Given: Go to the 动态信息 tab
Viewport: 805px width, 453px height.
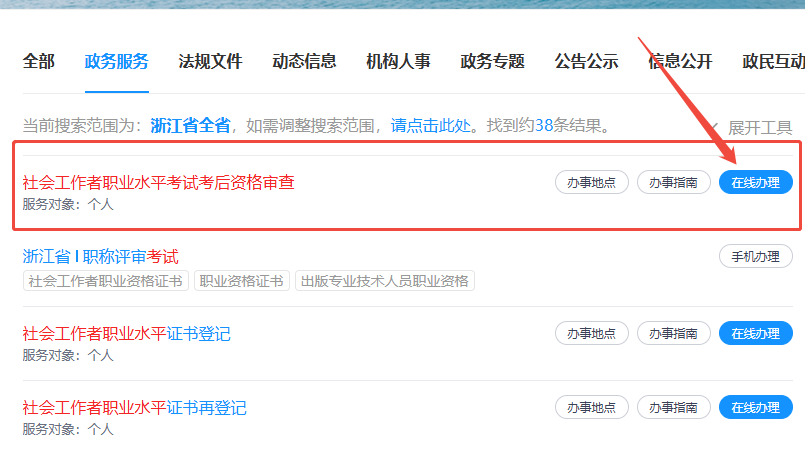Looking at the screenshot, I should click(304, 62).
